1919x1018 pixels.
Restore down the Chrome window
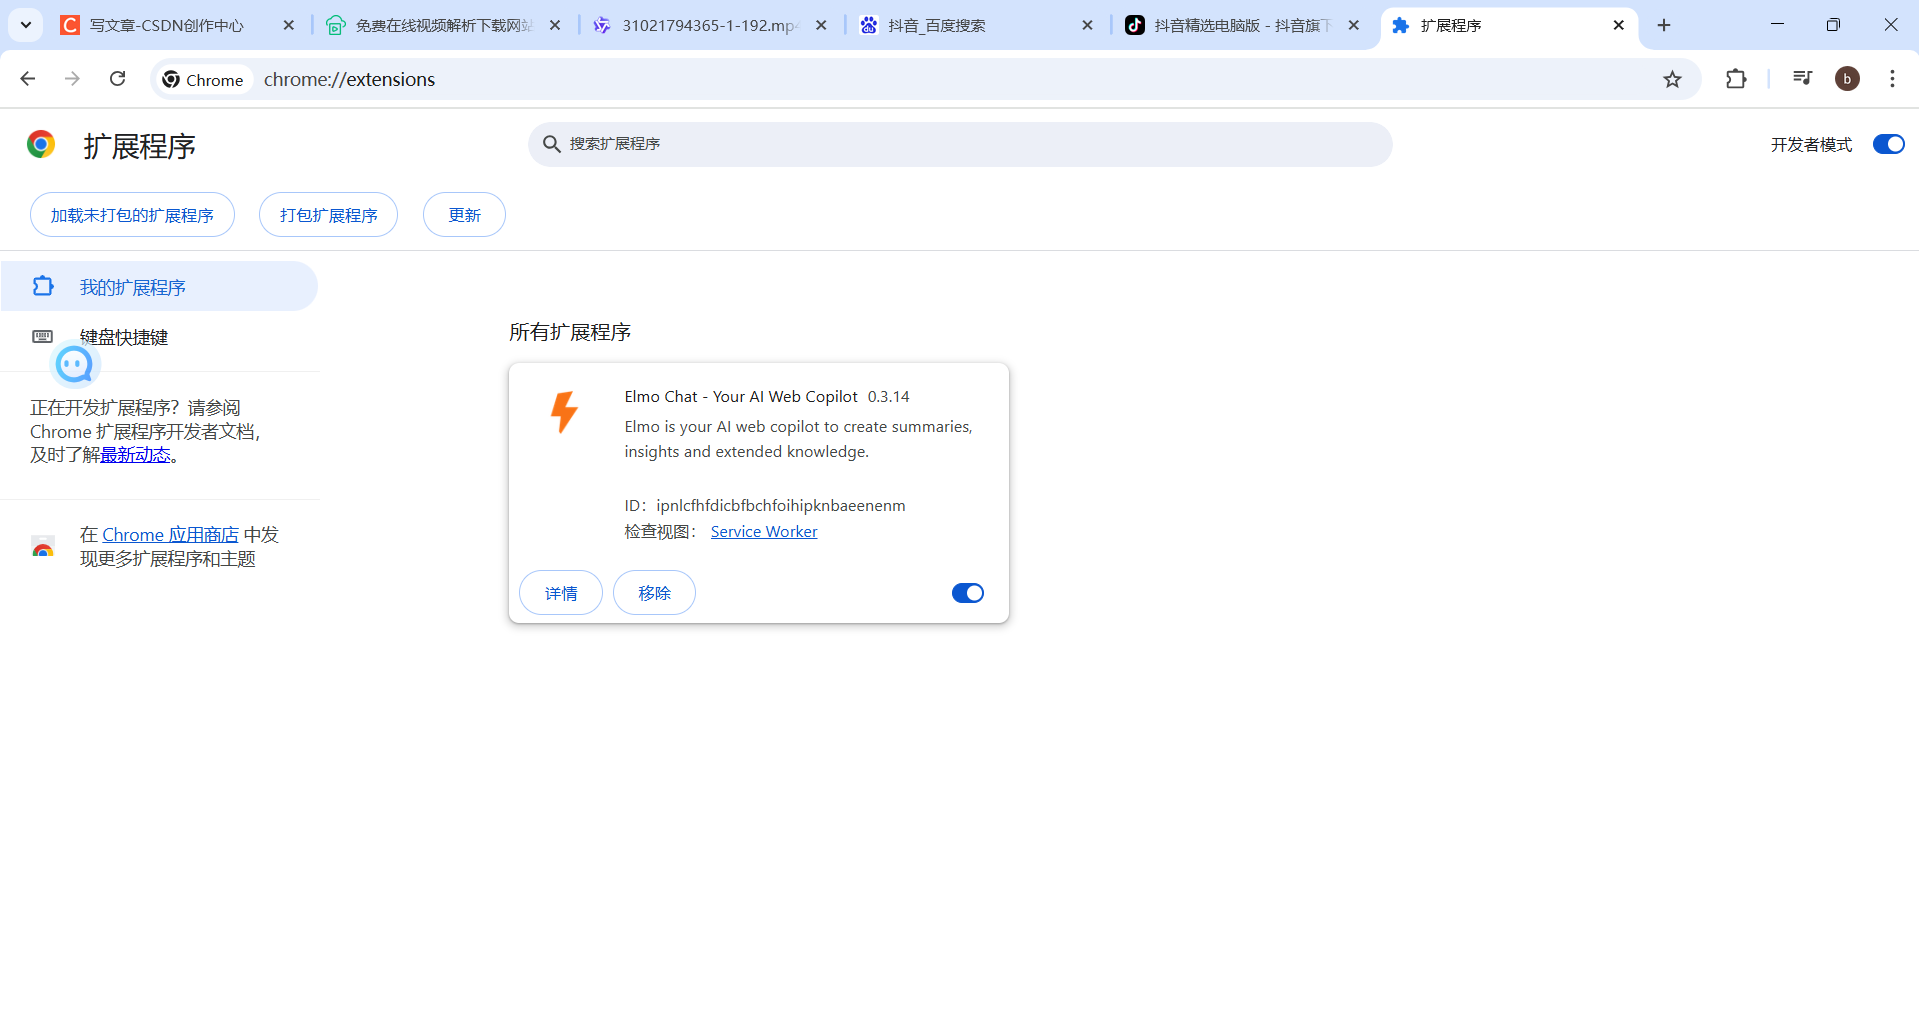1833,25
